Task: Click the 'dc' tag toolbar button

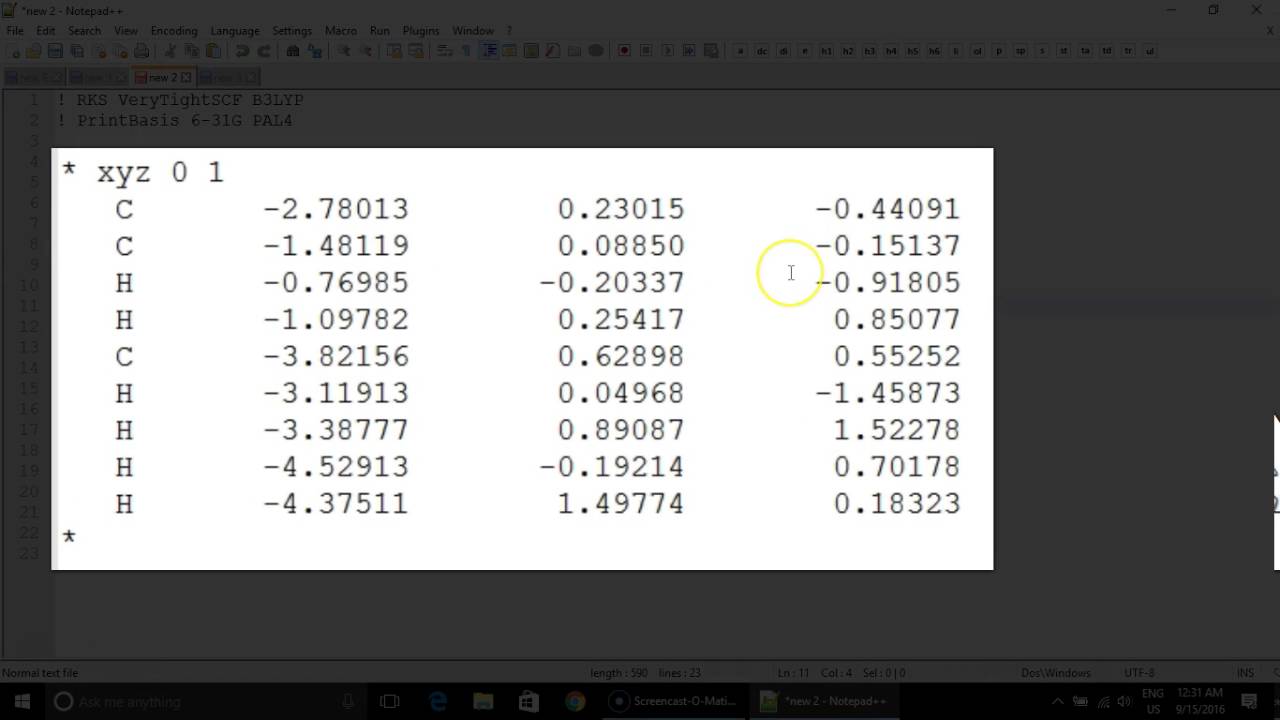Action: click(x=762, y=51)
